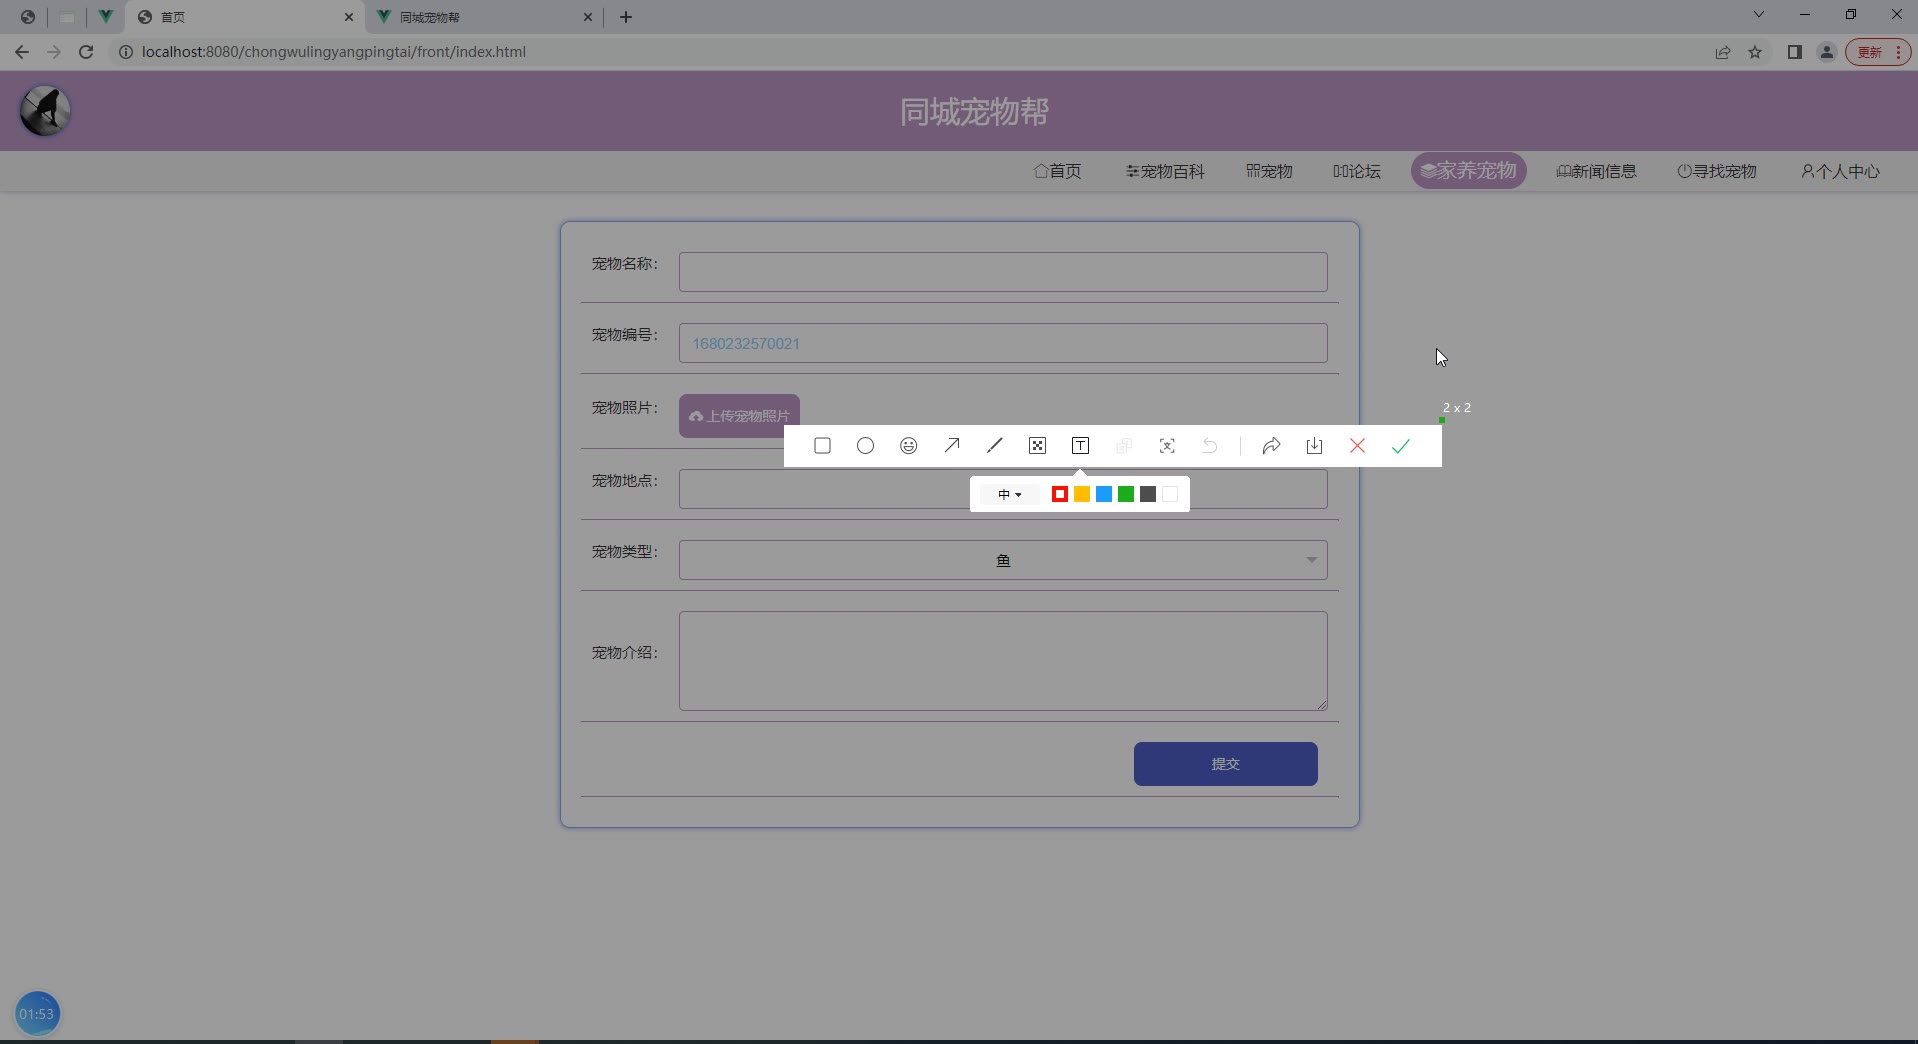Activate the text annotation tool
The height and width of the screenshot is (1044, 1918).
(x=1080, y=446)
